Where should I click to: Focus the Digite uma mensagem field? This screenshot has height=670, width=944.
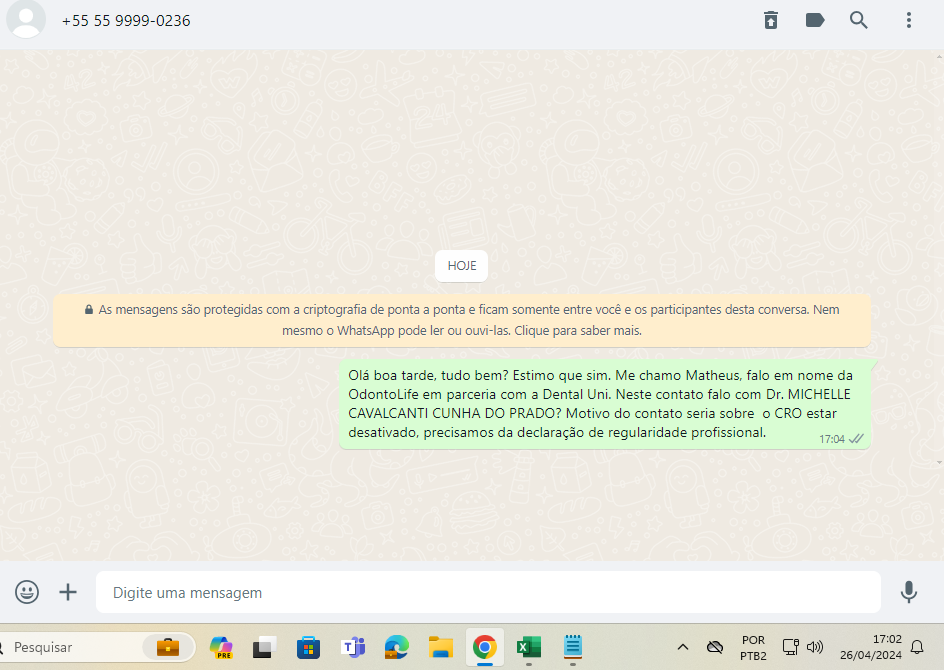click(488, 592)
